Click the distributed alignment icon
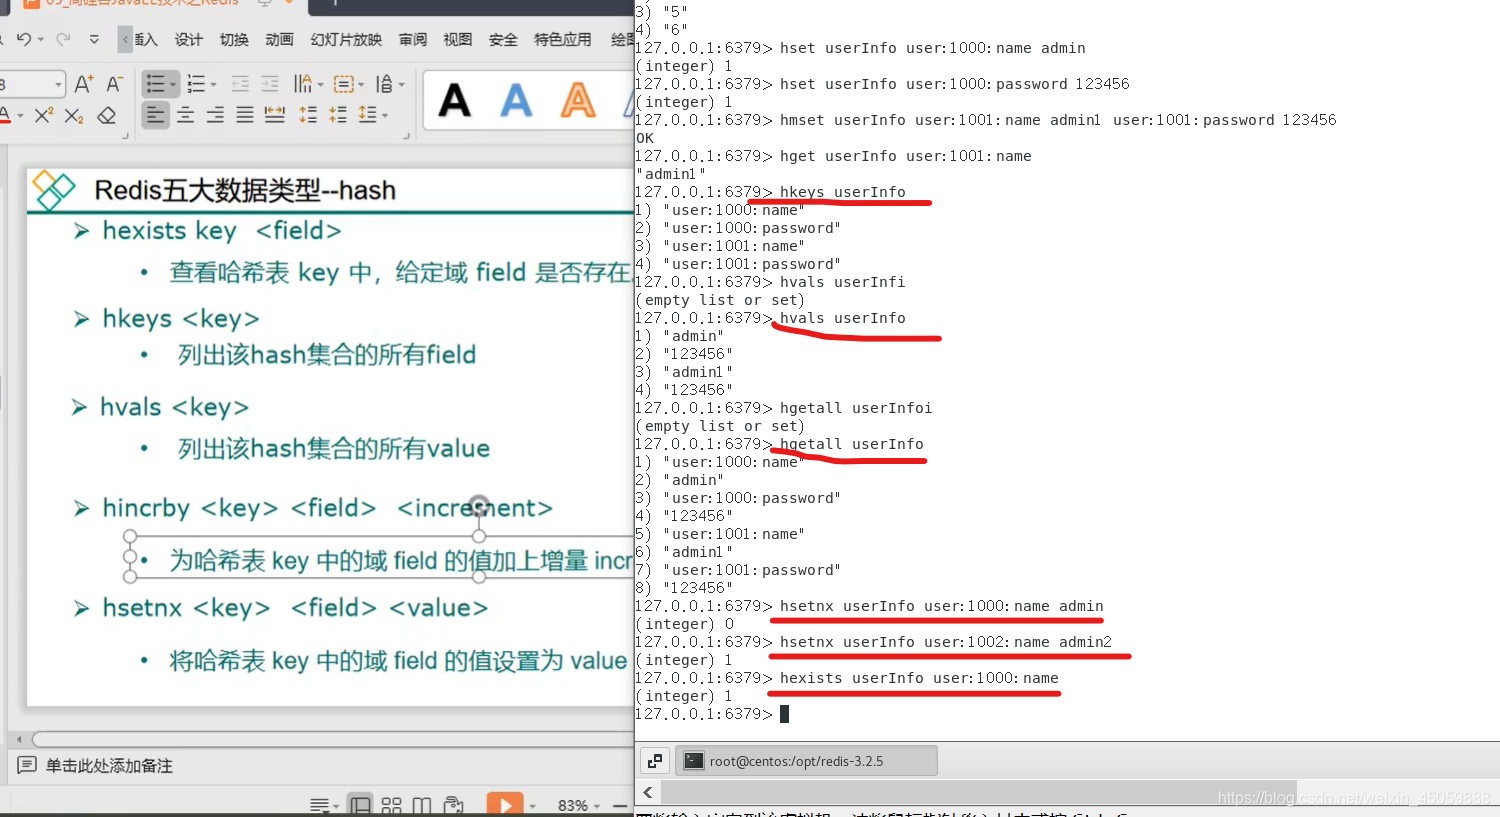This screenshot has width=1500, height=817. click(275, 115)
